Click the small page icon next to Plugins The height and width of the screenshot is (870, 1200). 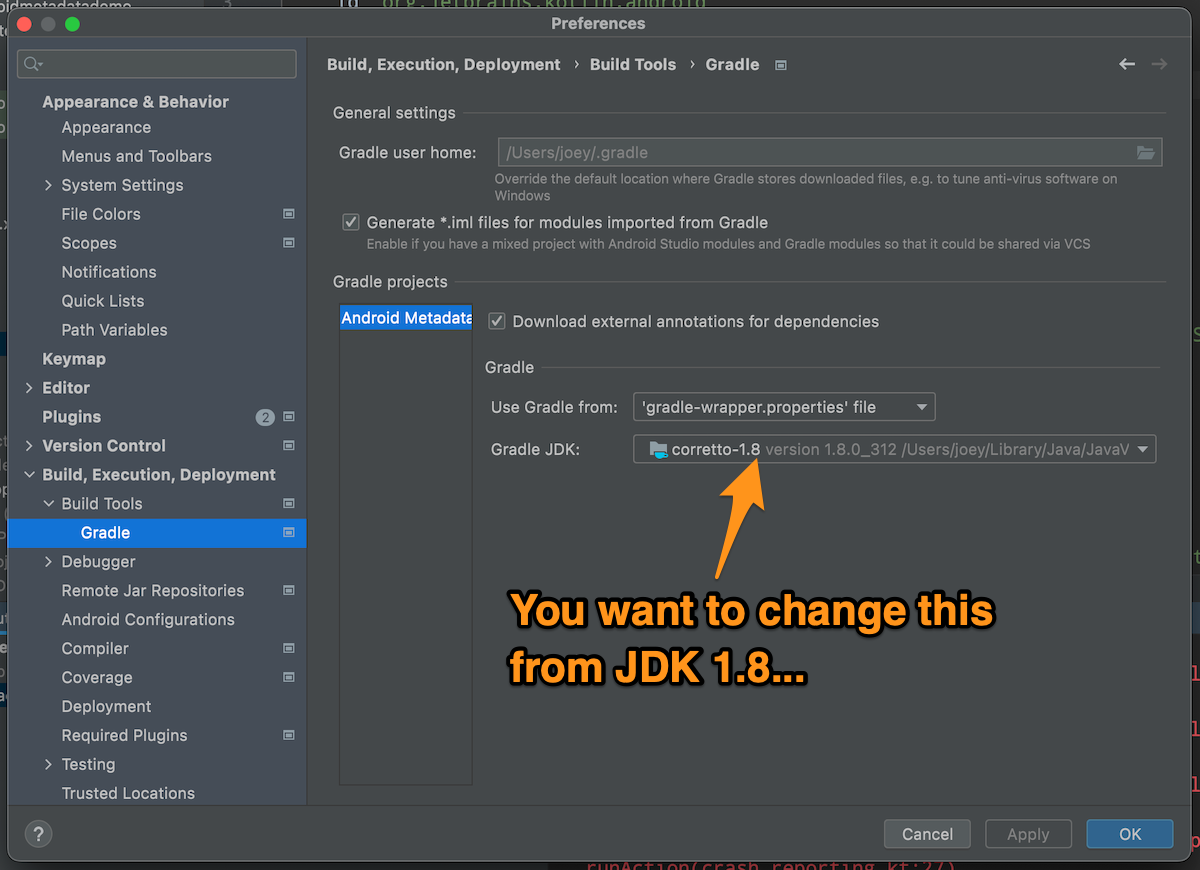click(x=288, y=417)
